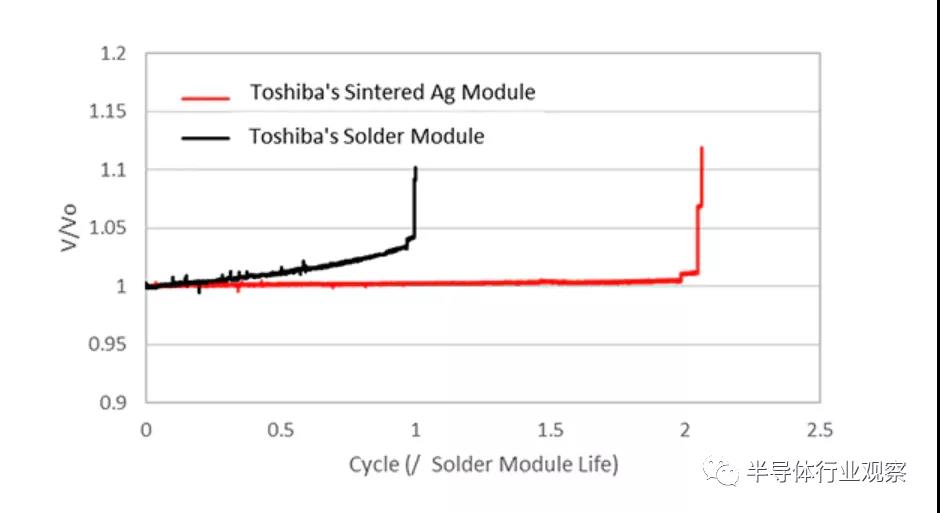Image resolution: width=940 pixels, height=513 pixels.
Task: Click the 2.5 x-axis tick label
Action: coord(819,430)
